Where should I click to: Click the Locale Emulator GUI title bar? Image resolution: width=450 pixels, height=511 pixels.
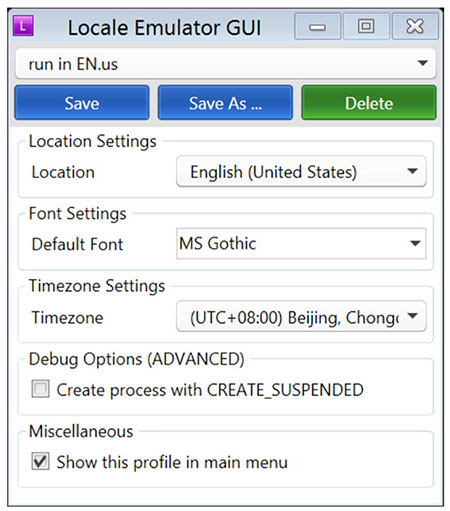pyautogui.click(x=164, y=27)
